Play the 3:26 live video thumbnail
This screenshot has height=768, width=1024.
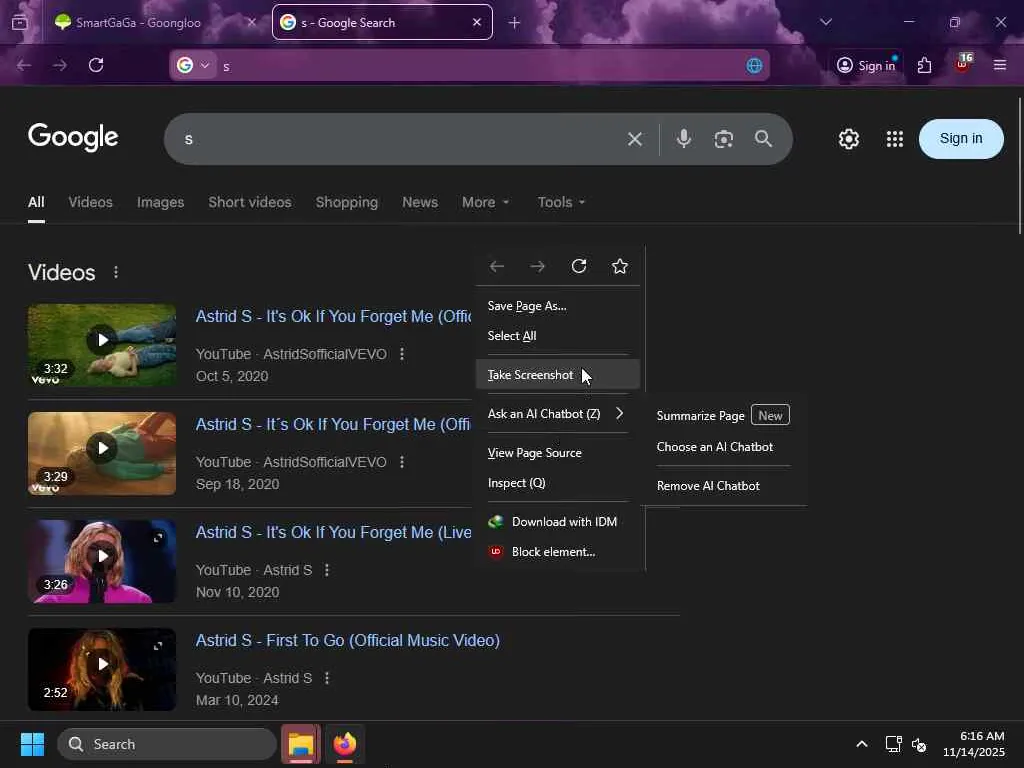[x=102, y=561]
